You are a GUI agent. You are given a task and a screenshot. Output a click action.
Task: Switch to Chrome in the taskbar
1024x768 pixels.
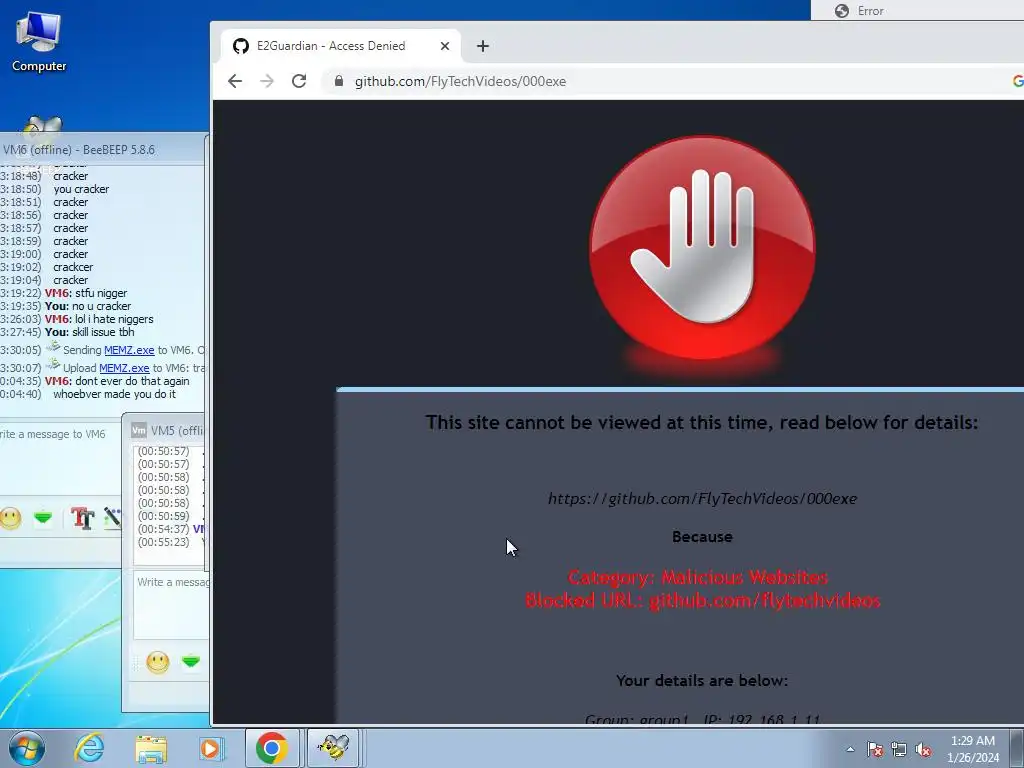point(272,748)
